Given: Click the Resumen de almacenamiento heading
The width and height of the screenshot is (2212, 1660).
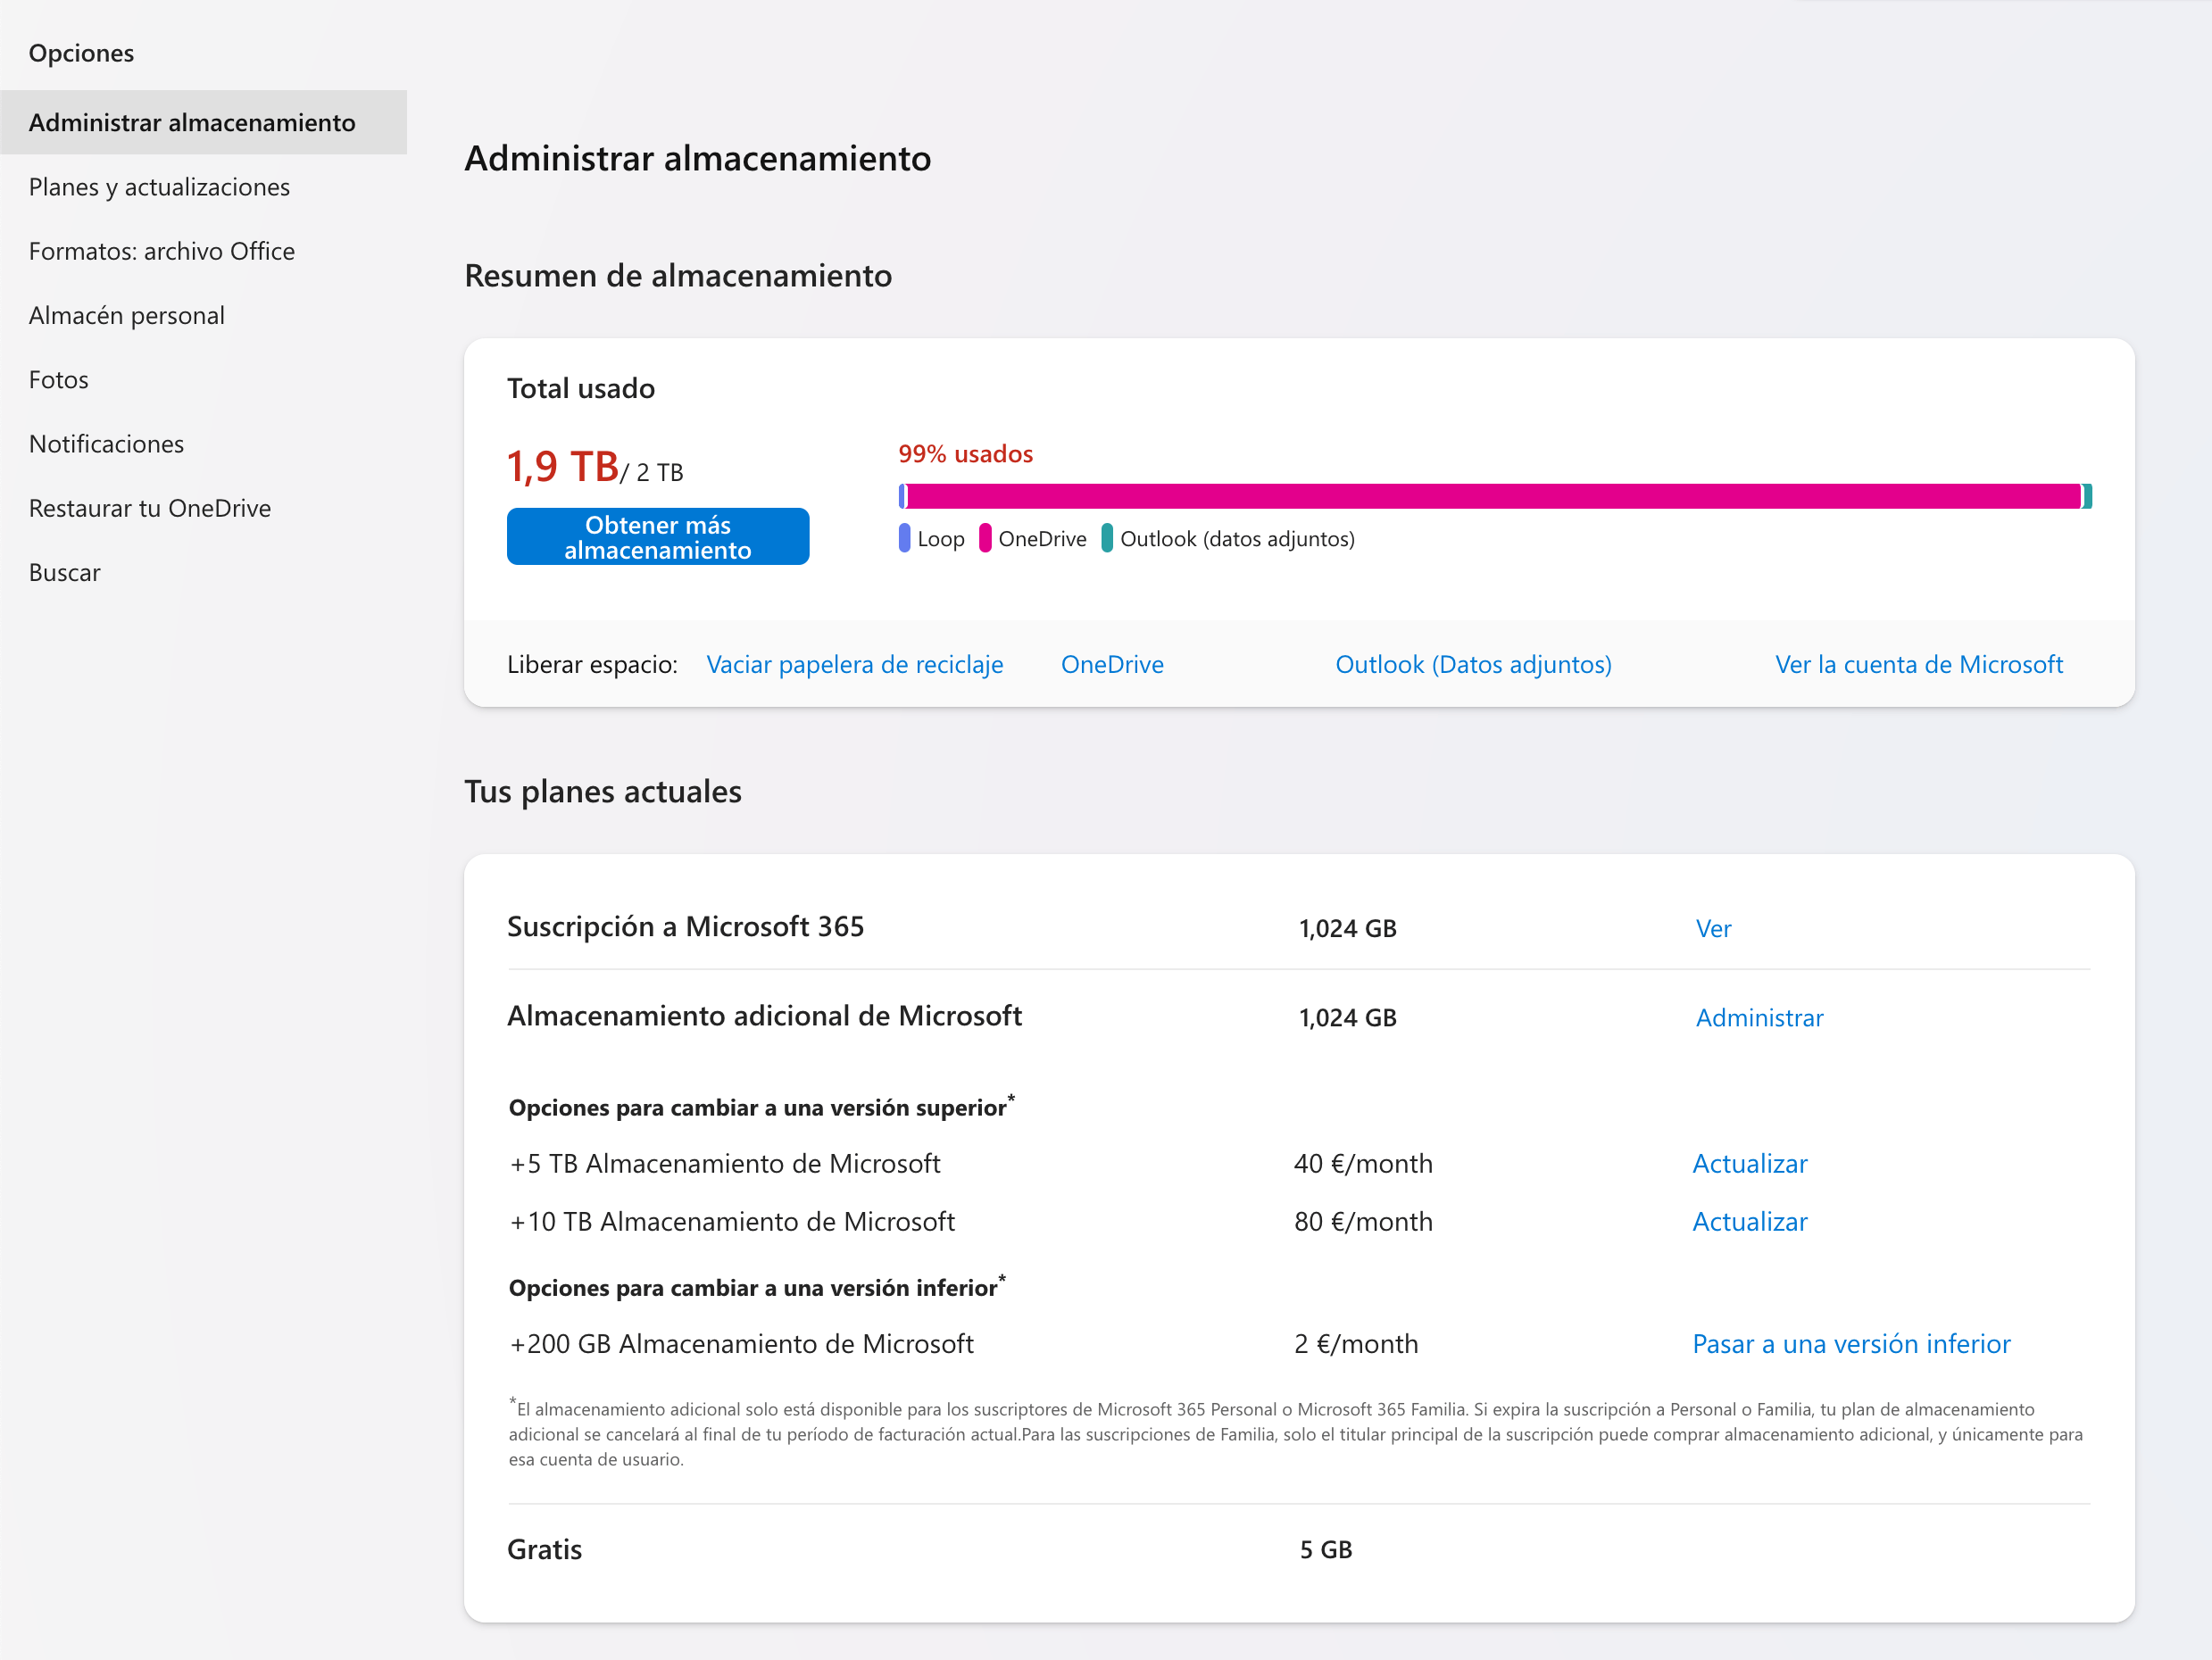Looking at the screenshot, I should point(678,275).
